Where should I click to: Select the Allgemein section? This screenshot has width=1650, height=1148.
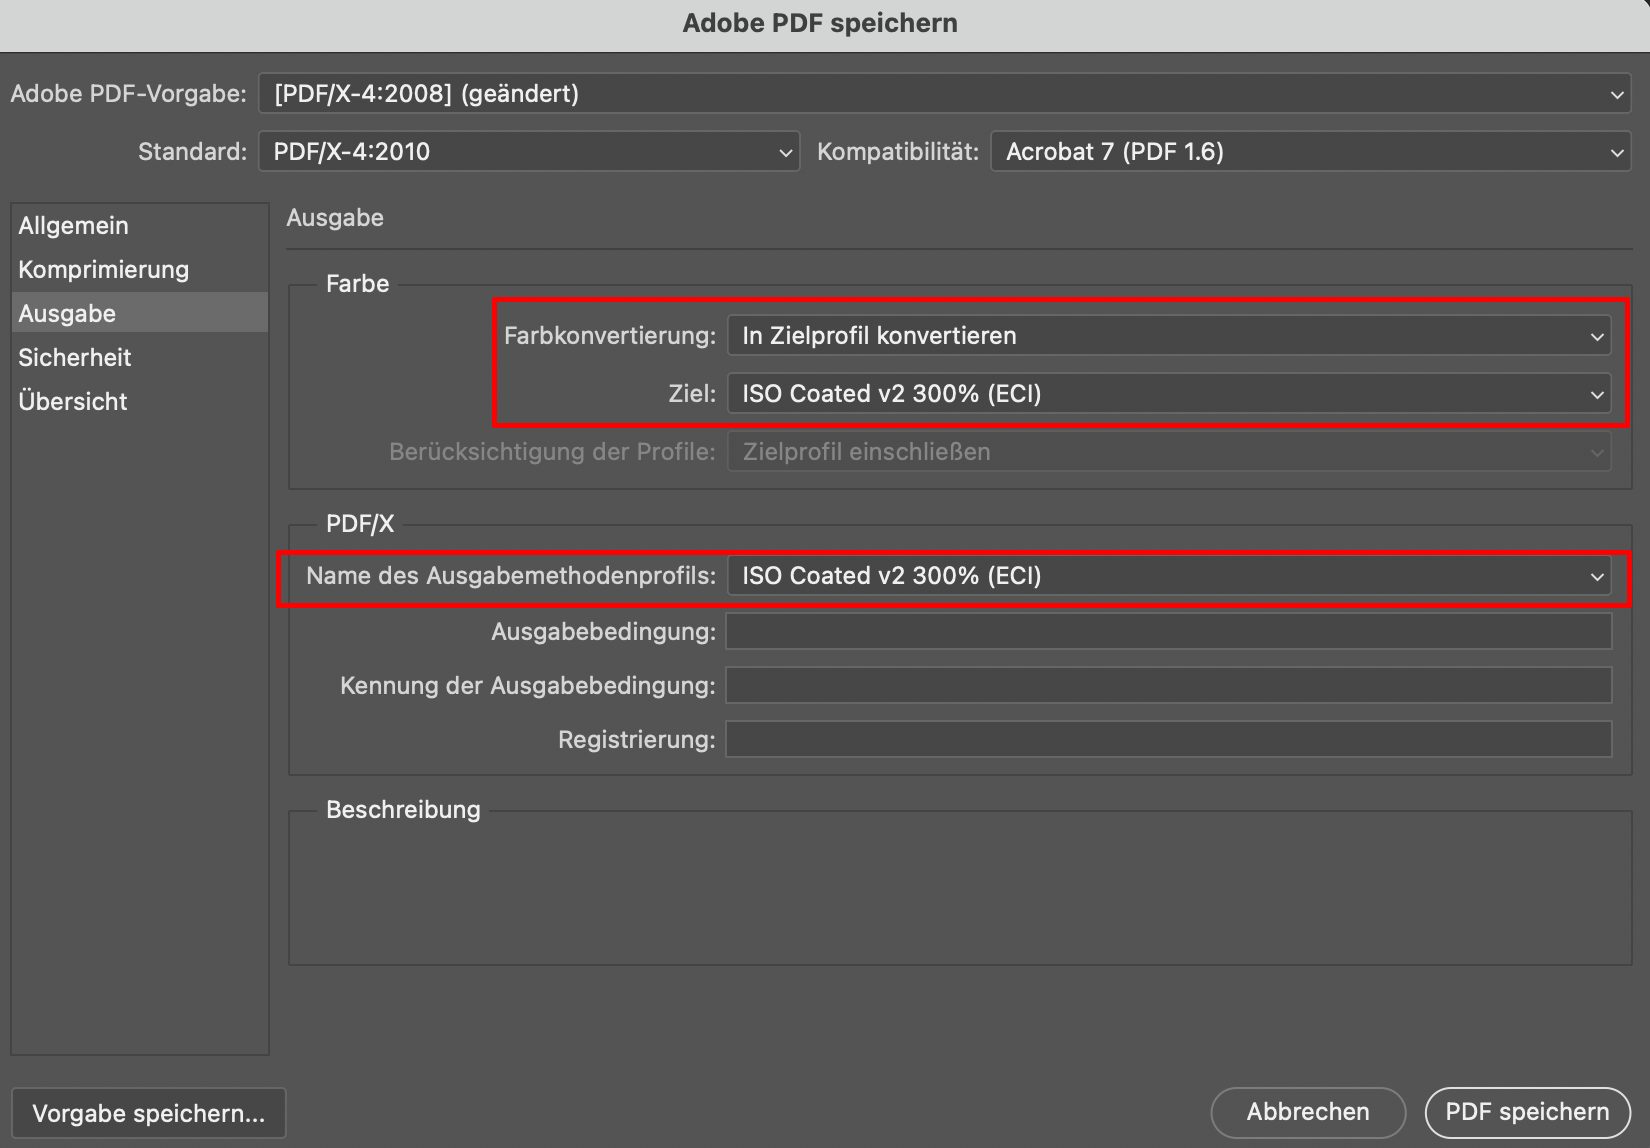click(139, 226)
